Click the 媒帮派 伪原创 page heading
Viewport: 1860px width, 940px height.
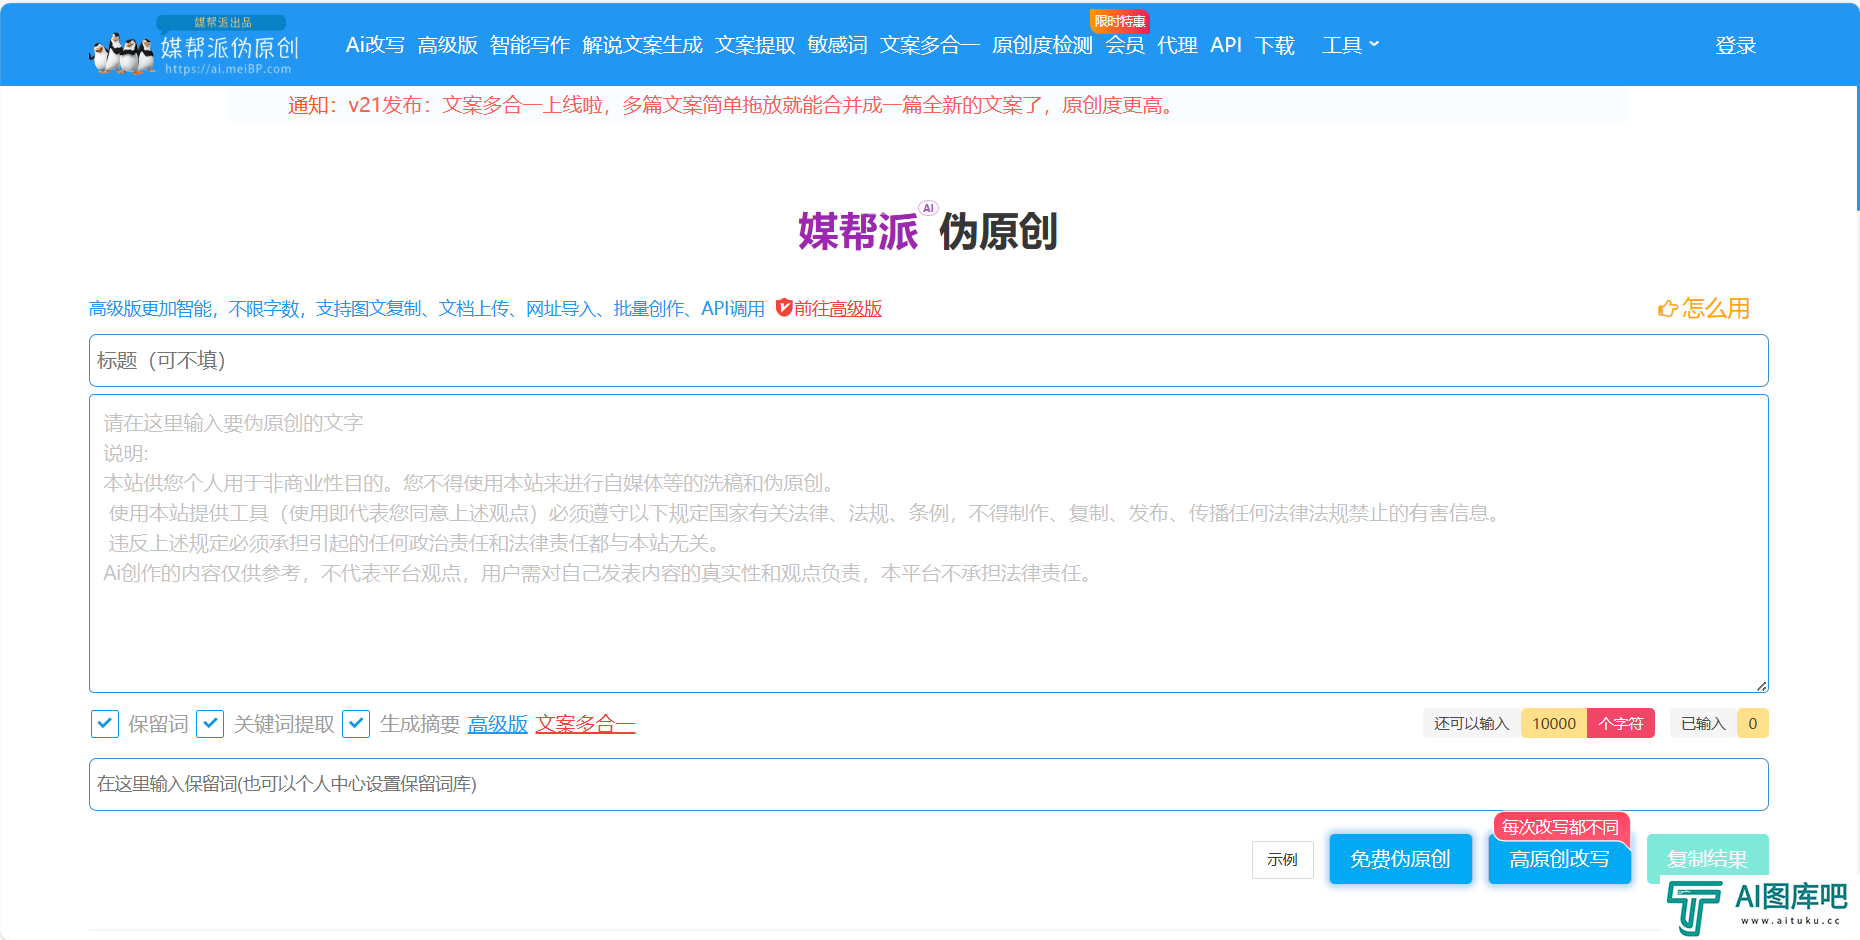[x=928, y=230]
